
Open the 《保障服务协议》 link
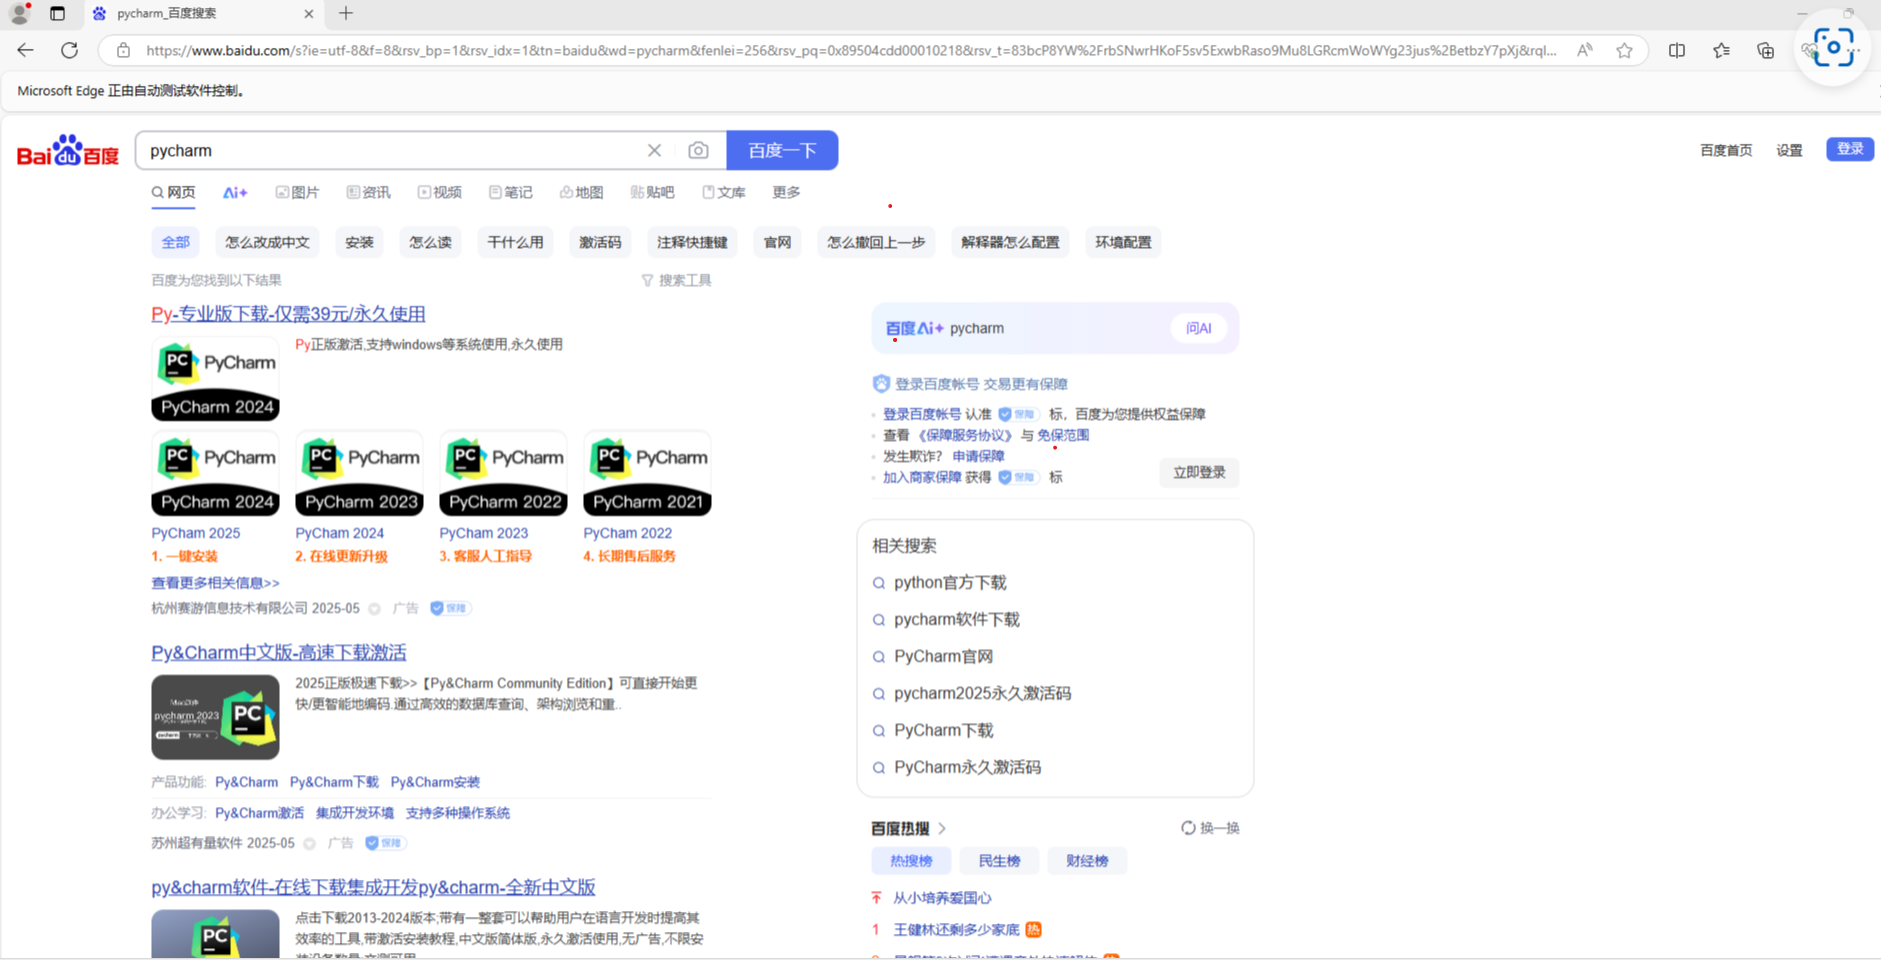click(x=965, y=435)
